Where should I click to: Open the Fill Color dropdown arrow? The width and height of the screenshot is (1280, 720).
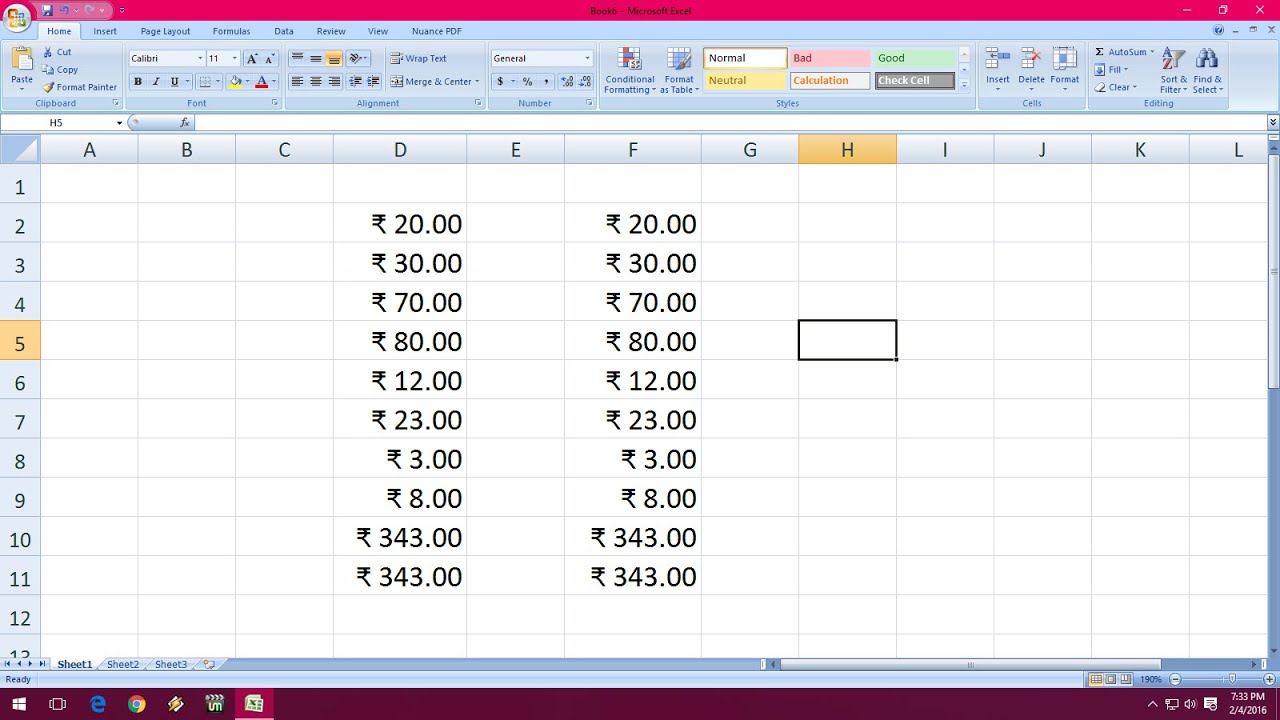[247, 82]
